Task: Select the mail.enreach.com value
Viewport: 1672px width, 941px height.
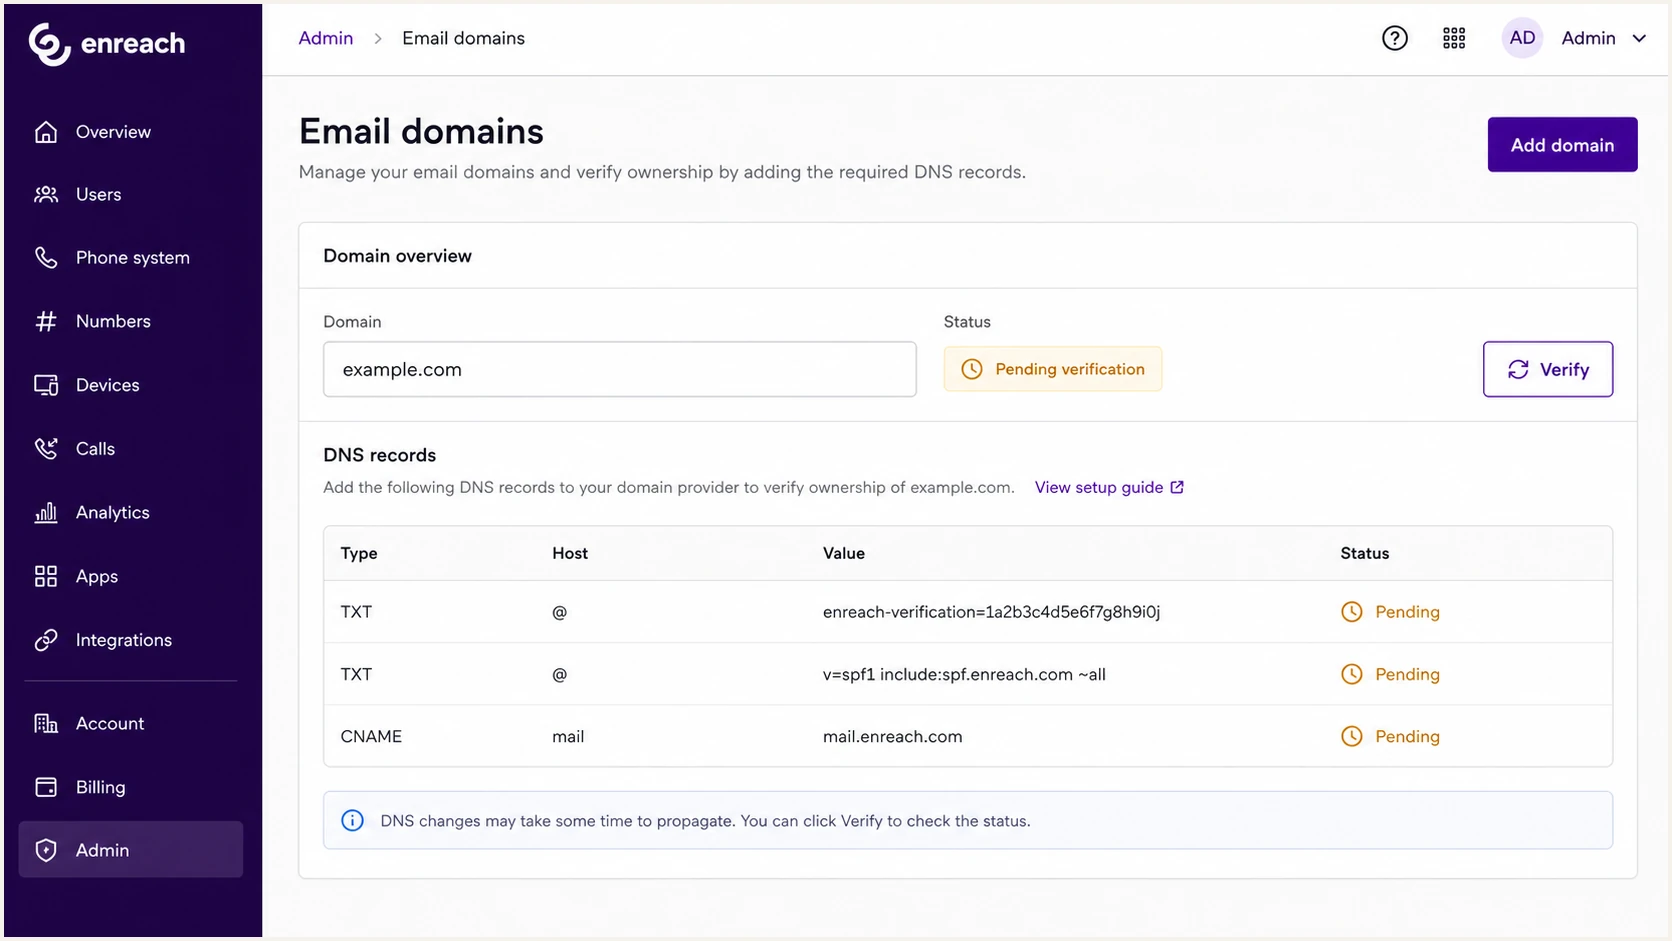Action: coord(892,737)
